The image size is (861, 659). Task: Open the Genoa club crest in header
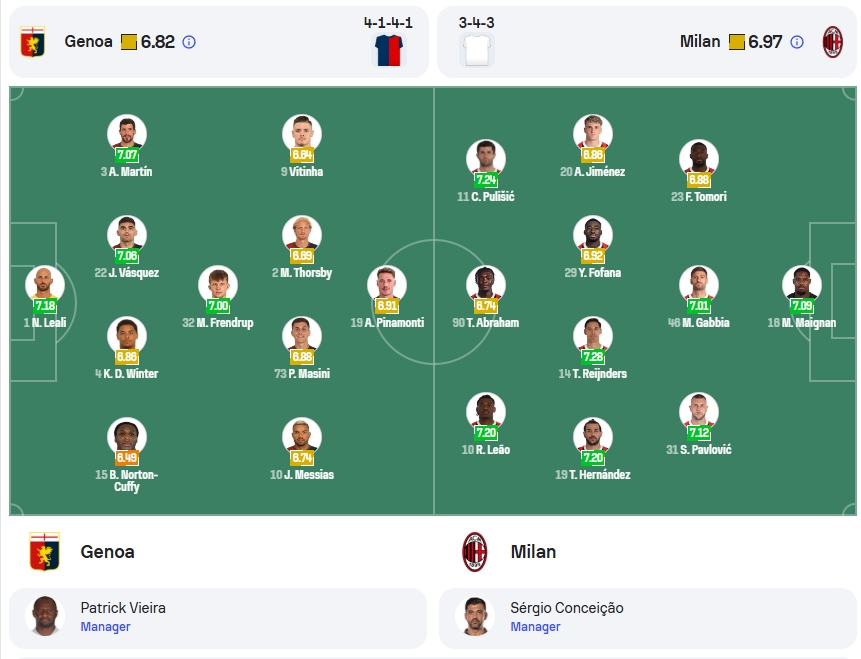tap(32, 42)
